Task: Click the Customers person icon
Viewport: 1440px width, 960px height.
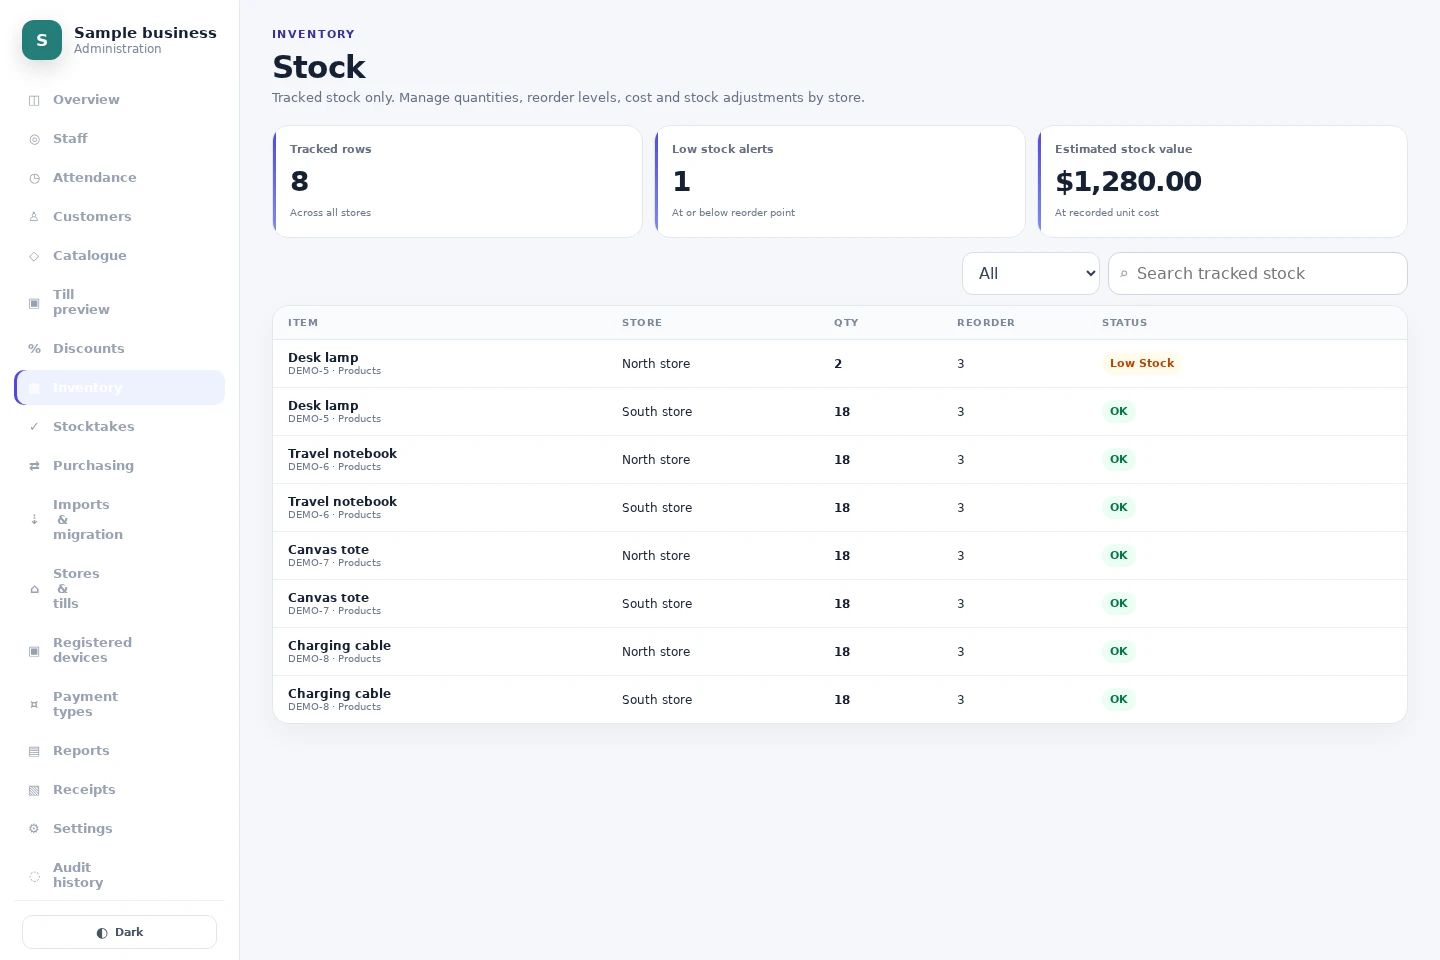Action: coord(34,217)
